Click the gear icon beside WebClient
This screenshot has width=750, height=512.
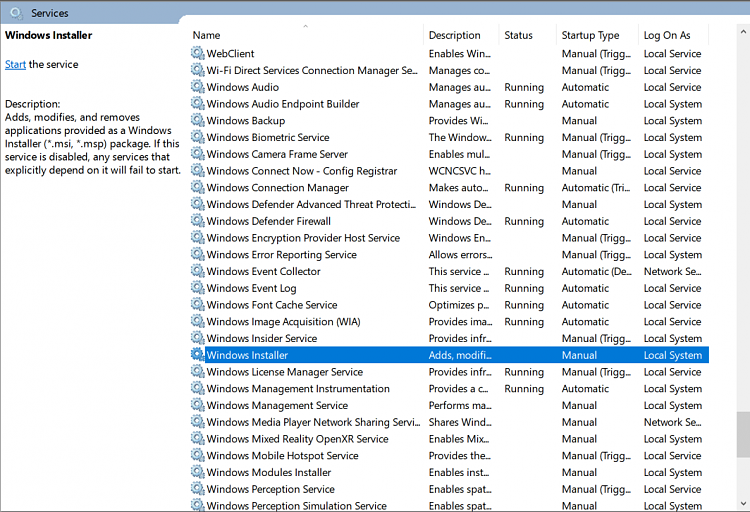[x=198, y=53]
